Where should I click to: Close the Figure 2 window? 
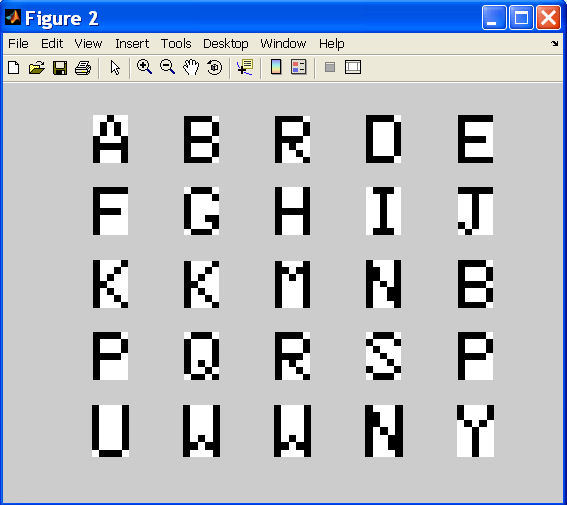(x=548, y=17)
